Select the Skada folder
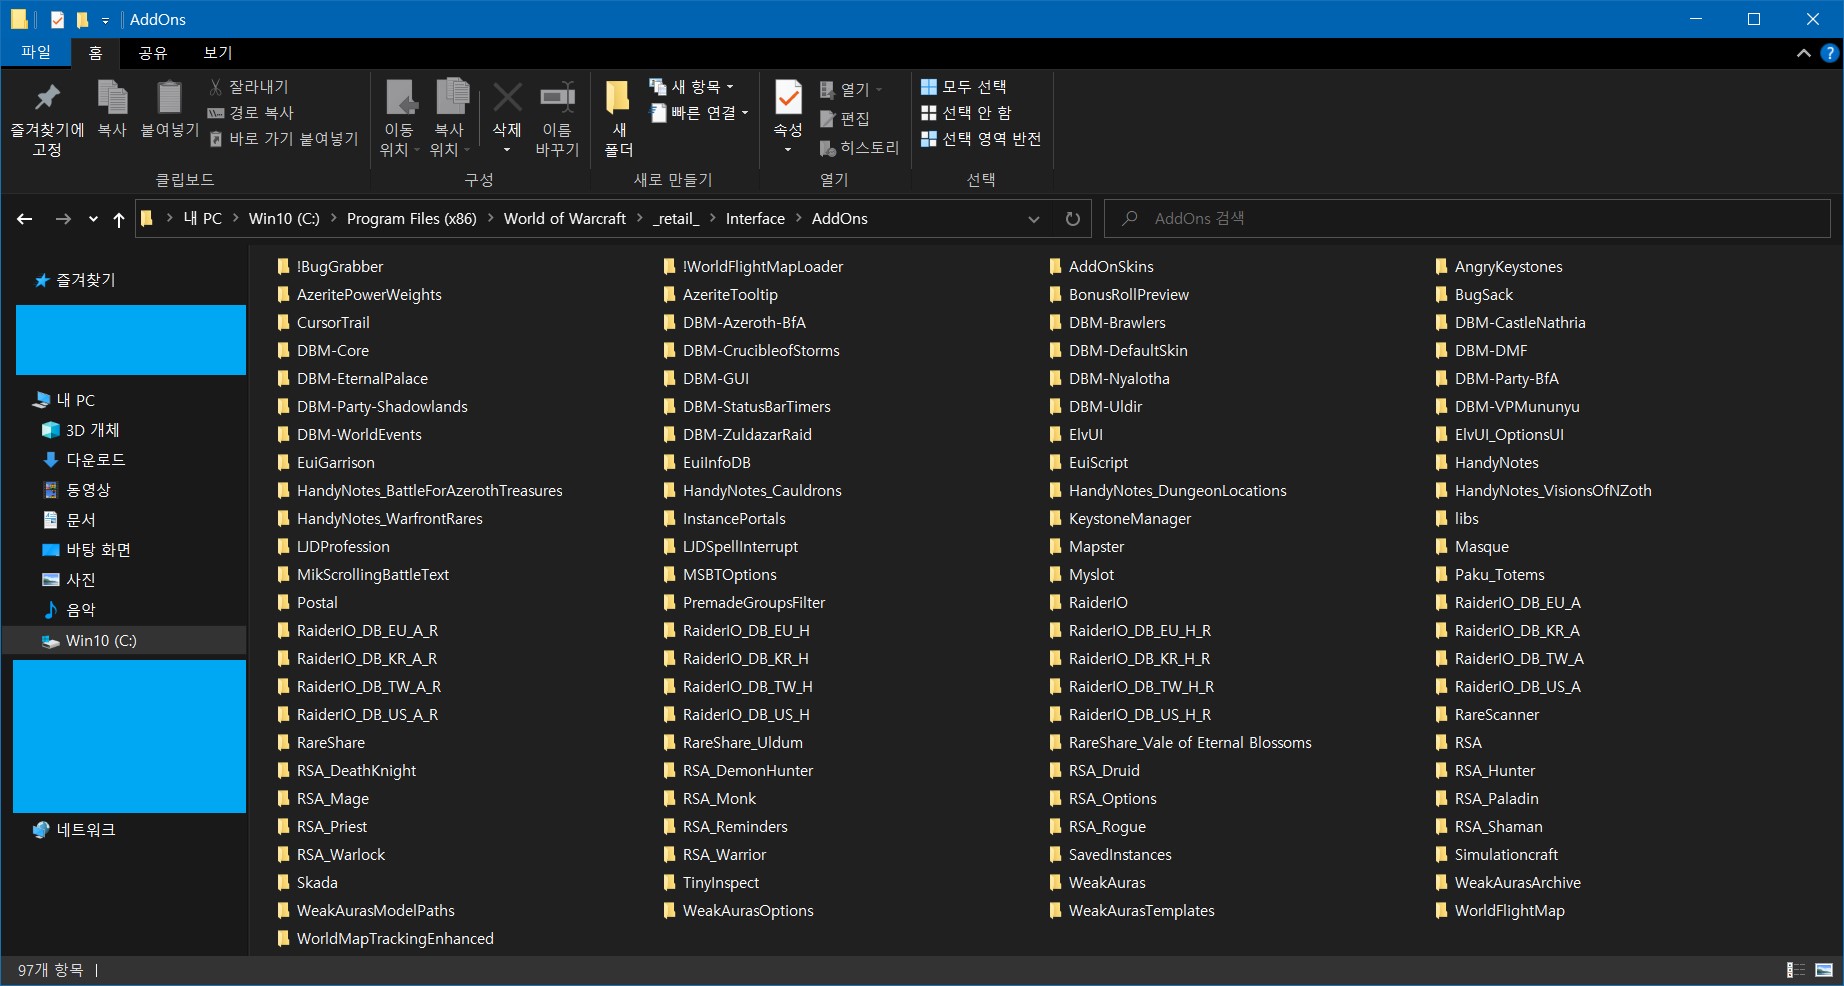This screenshot has height=986, width=1844. pos(307,883)
